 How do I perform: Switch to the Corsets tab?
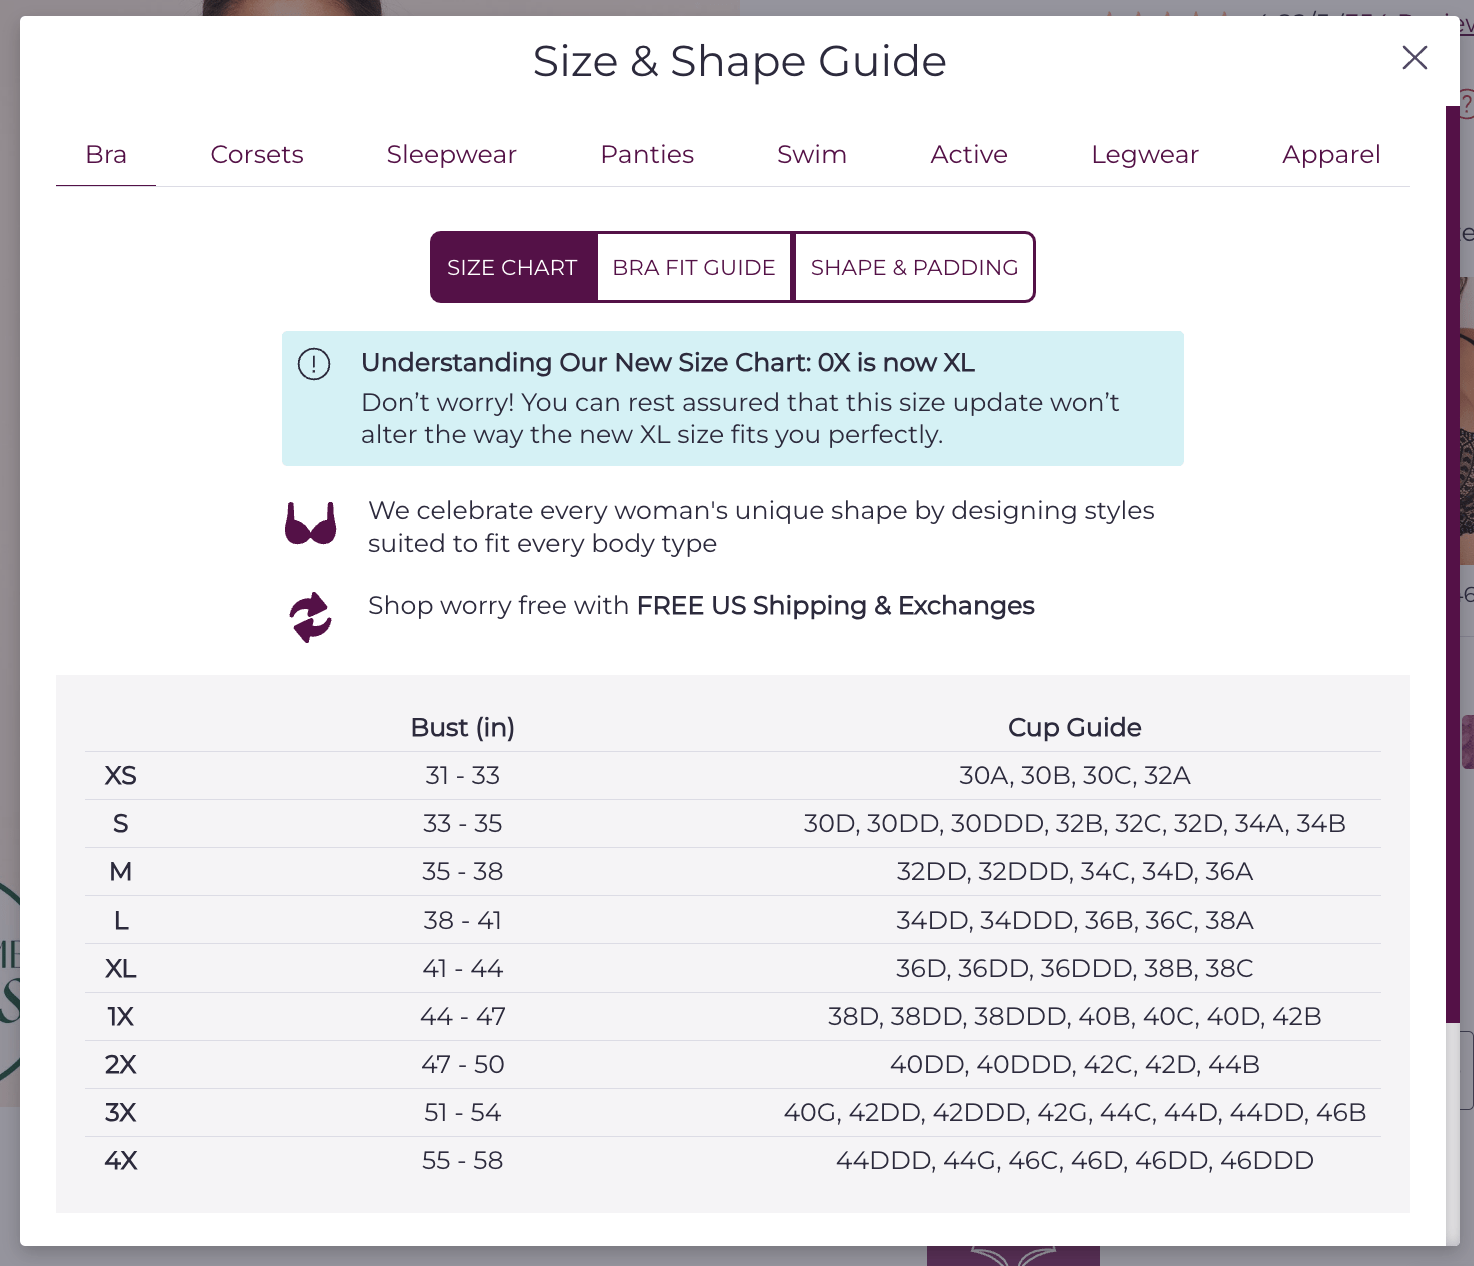(257, 154)
